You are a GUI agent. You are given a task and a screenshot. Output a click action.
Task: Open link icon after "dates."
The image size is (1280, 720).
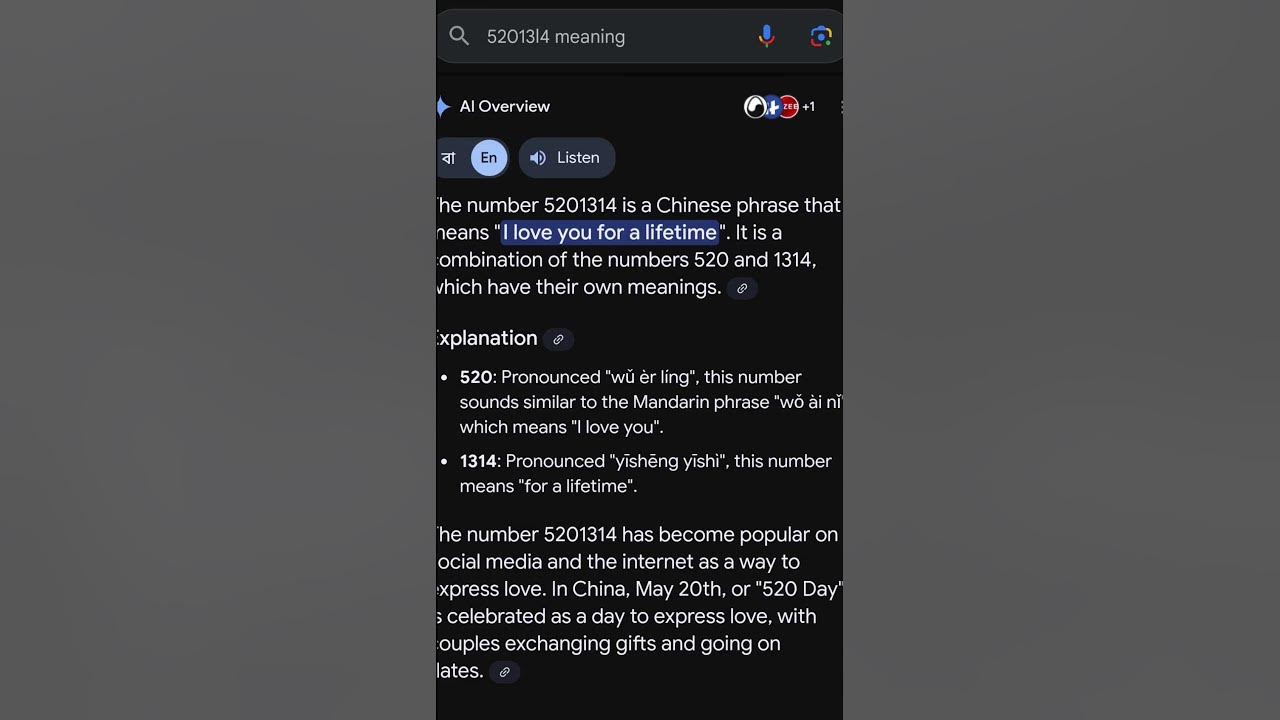(x=504, y=672)
